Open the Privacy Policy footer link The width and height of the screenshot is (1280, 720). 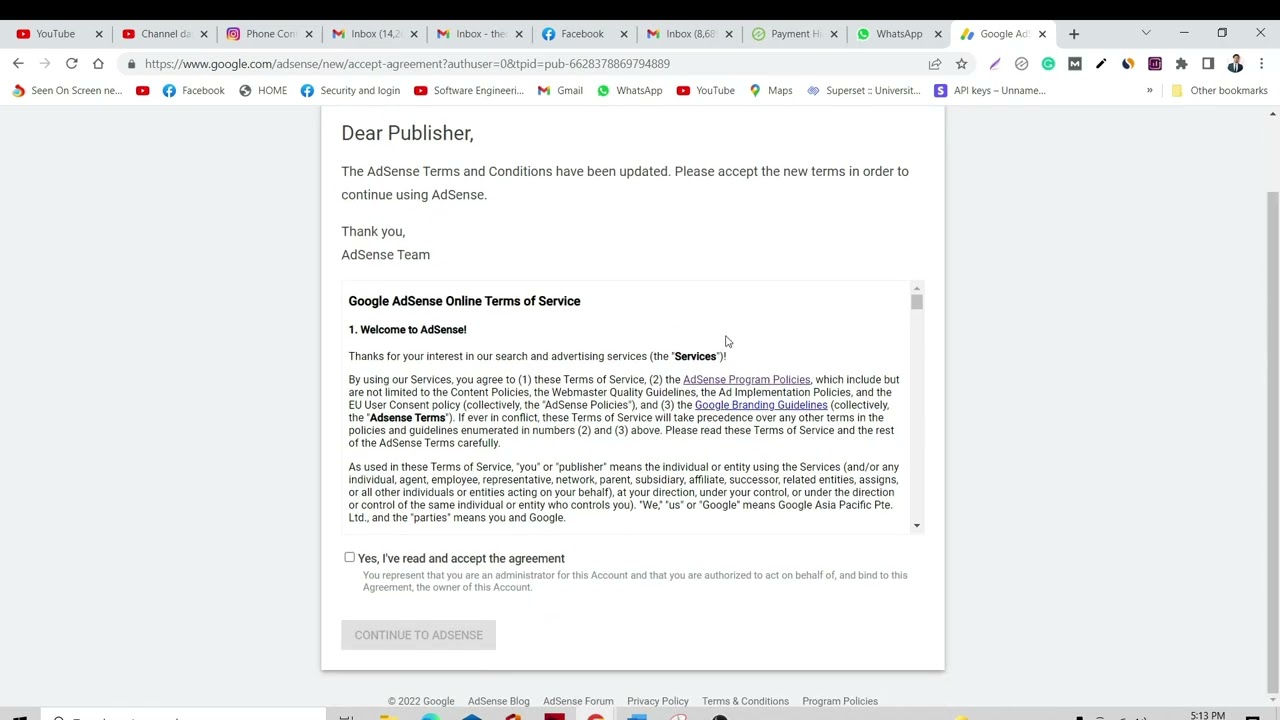(x=658, y=701)
